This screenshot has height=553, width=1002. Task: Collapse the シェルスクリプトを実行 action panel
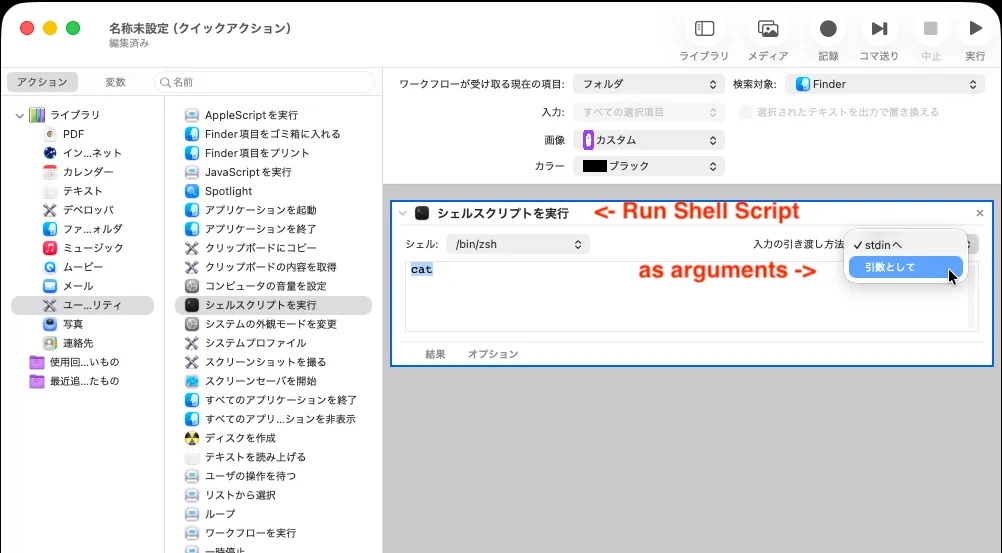click(403, 214)
